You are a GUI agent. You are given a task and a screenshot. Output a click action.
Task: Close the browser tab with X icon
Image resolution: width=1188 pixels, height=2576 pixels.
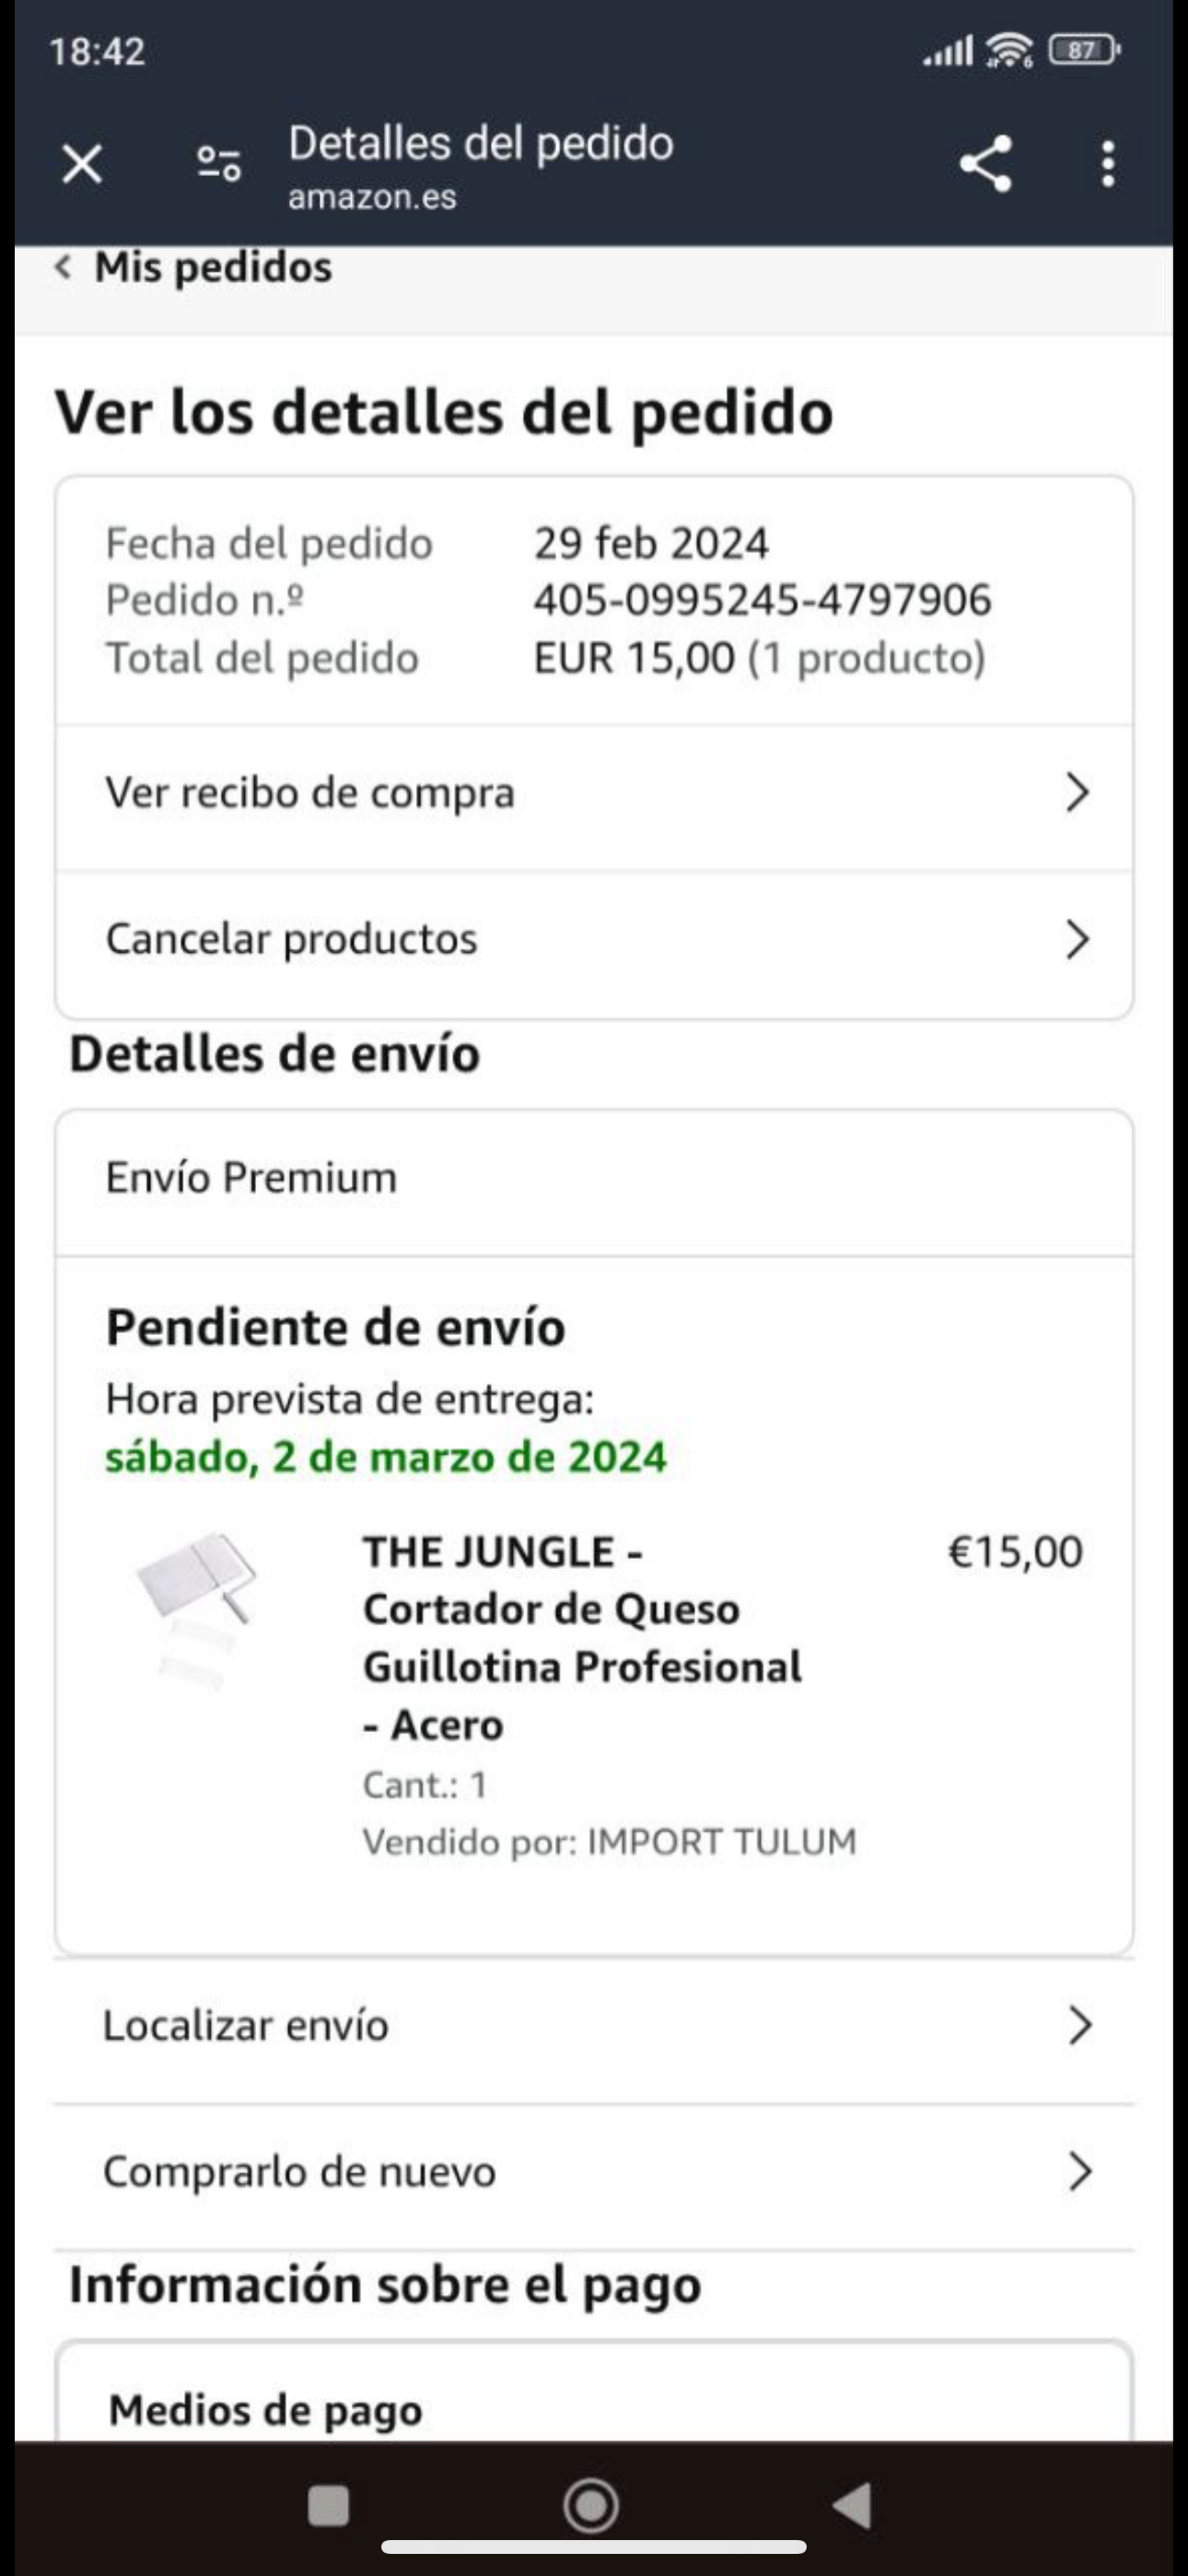(x=82, y=164)
